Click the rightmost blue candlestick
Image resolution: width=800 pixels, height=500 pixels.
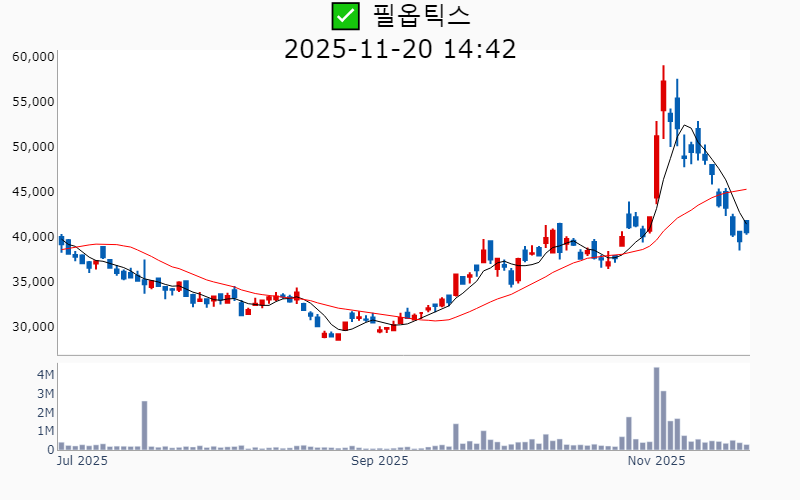click(x=746, y=227)
